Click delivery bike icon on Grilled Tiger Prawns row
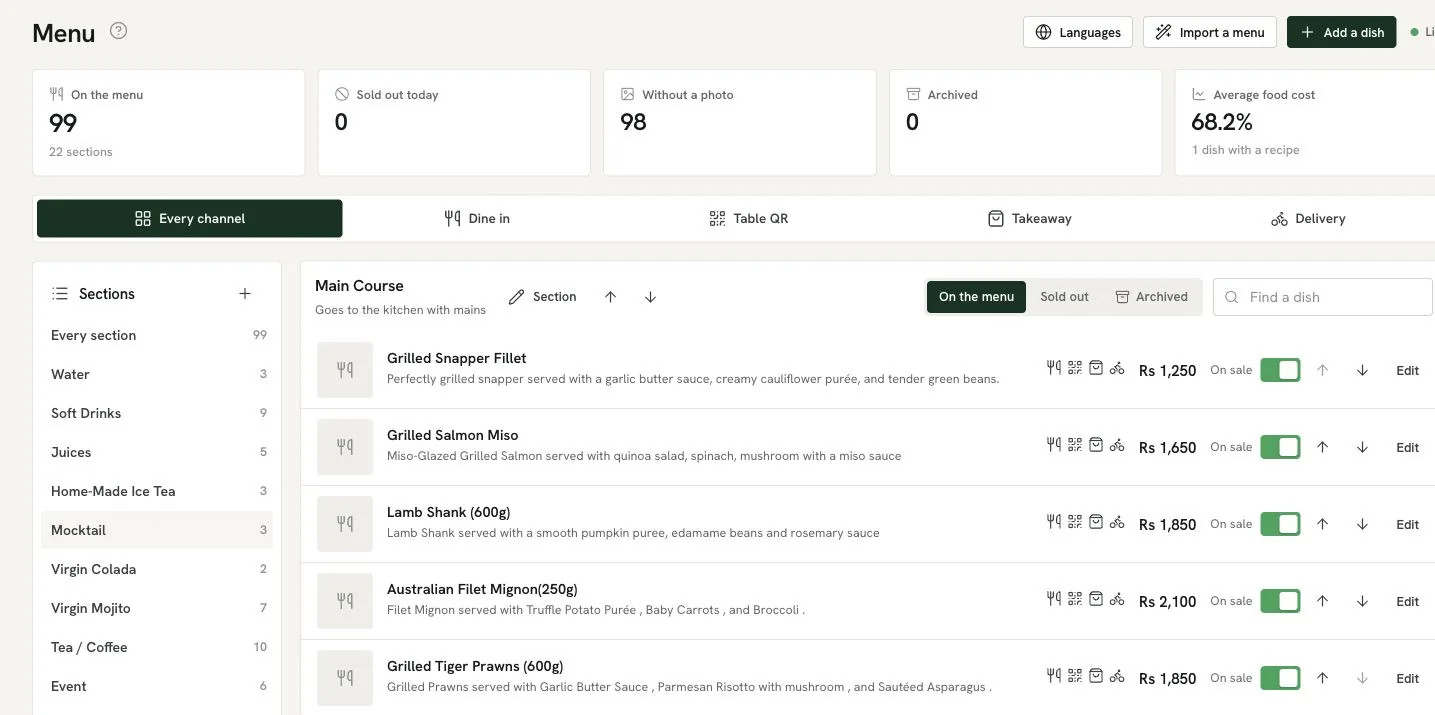The height and width of the screenshot is (715, 1435). [x=1117, y=676]
